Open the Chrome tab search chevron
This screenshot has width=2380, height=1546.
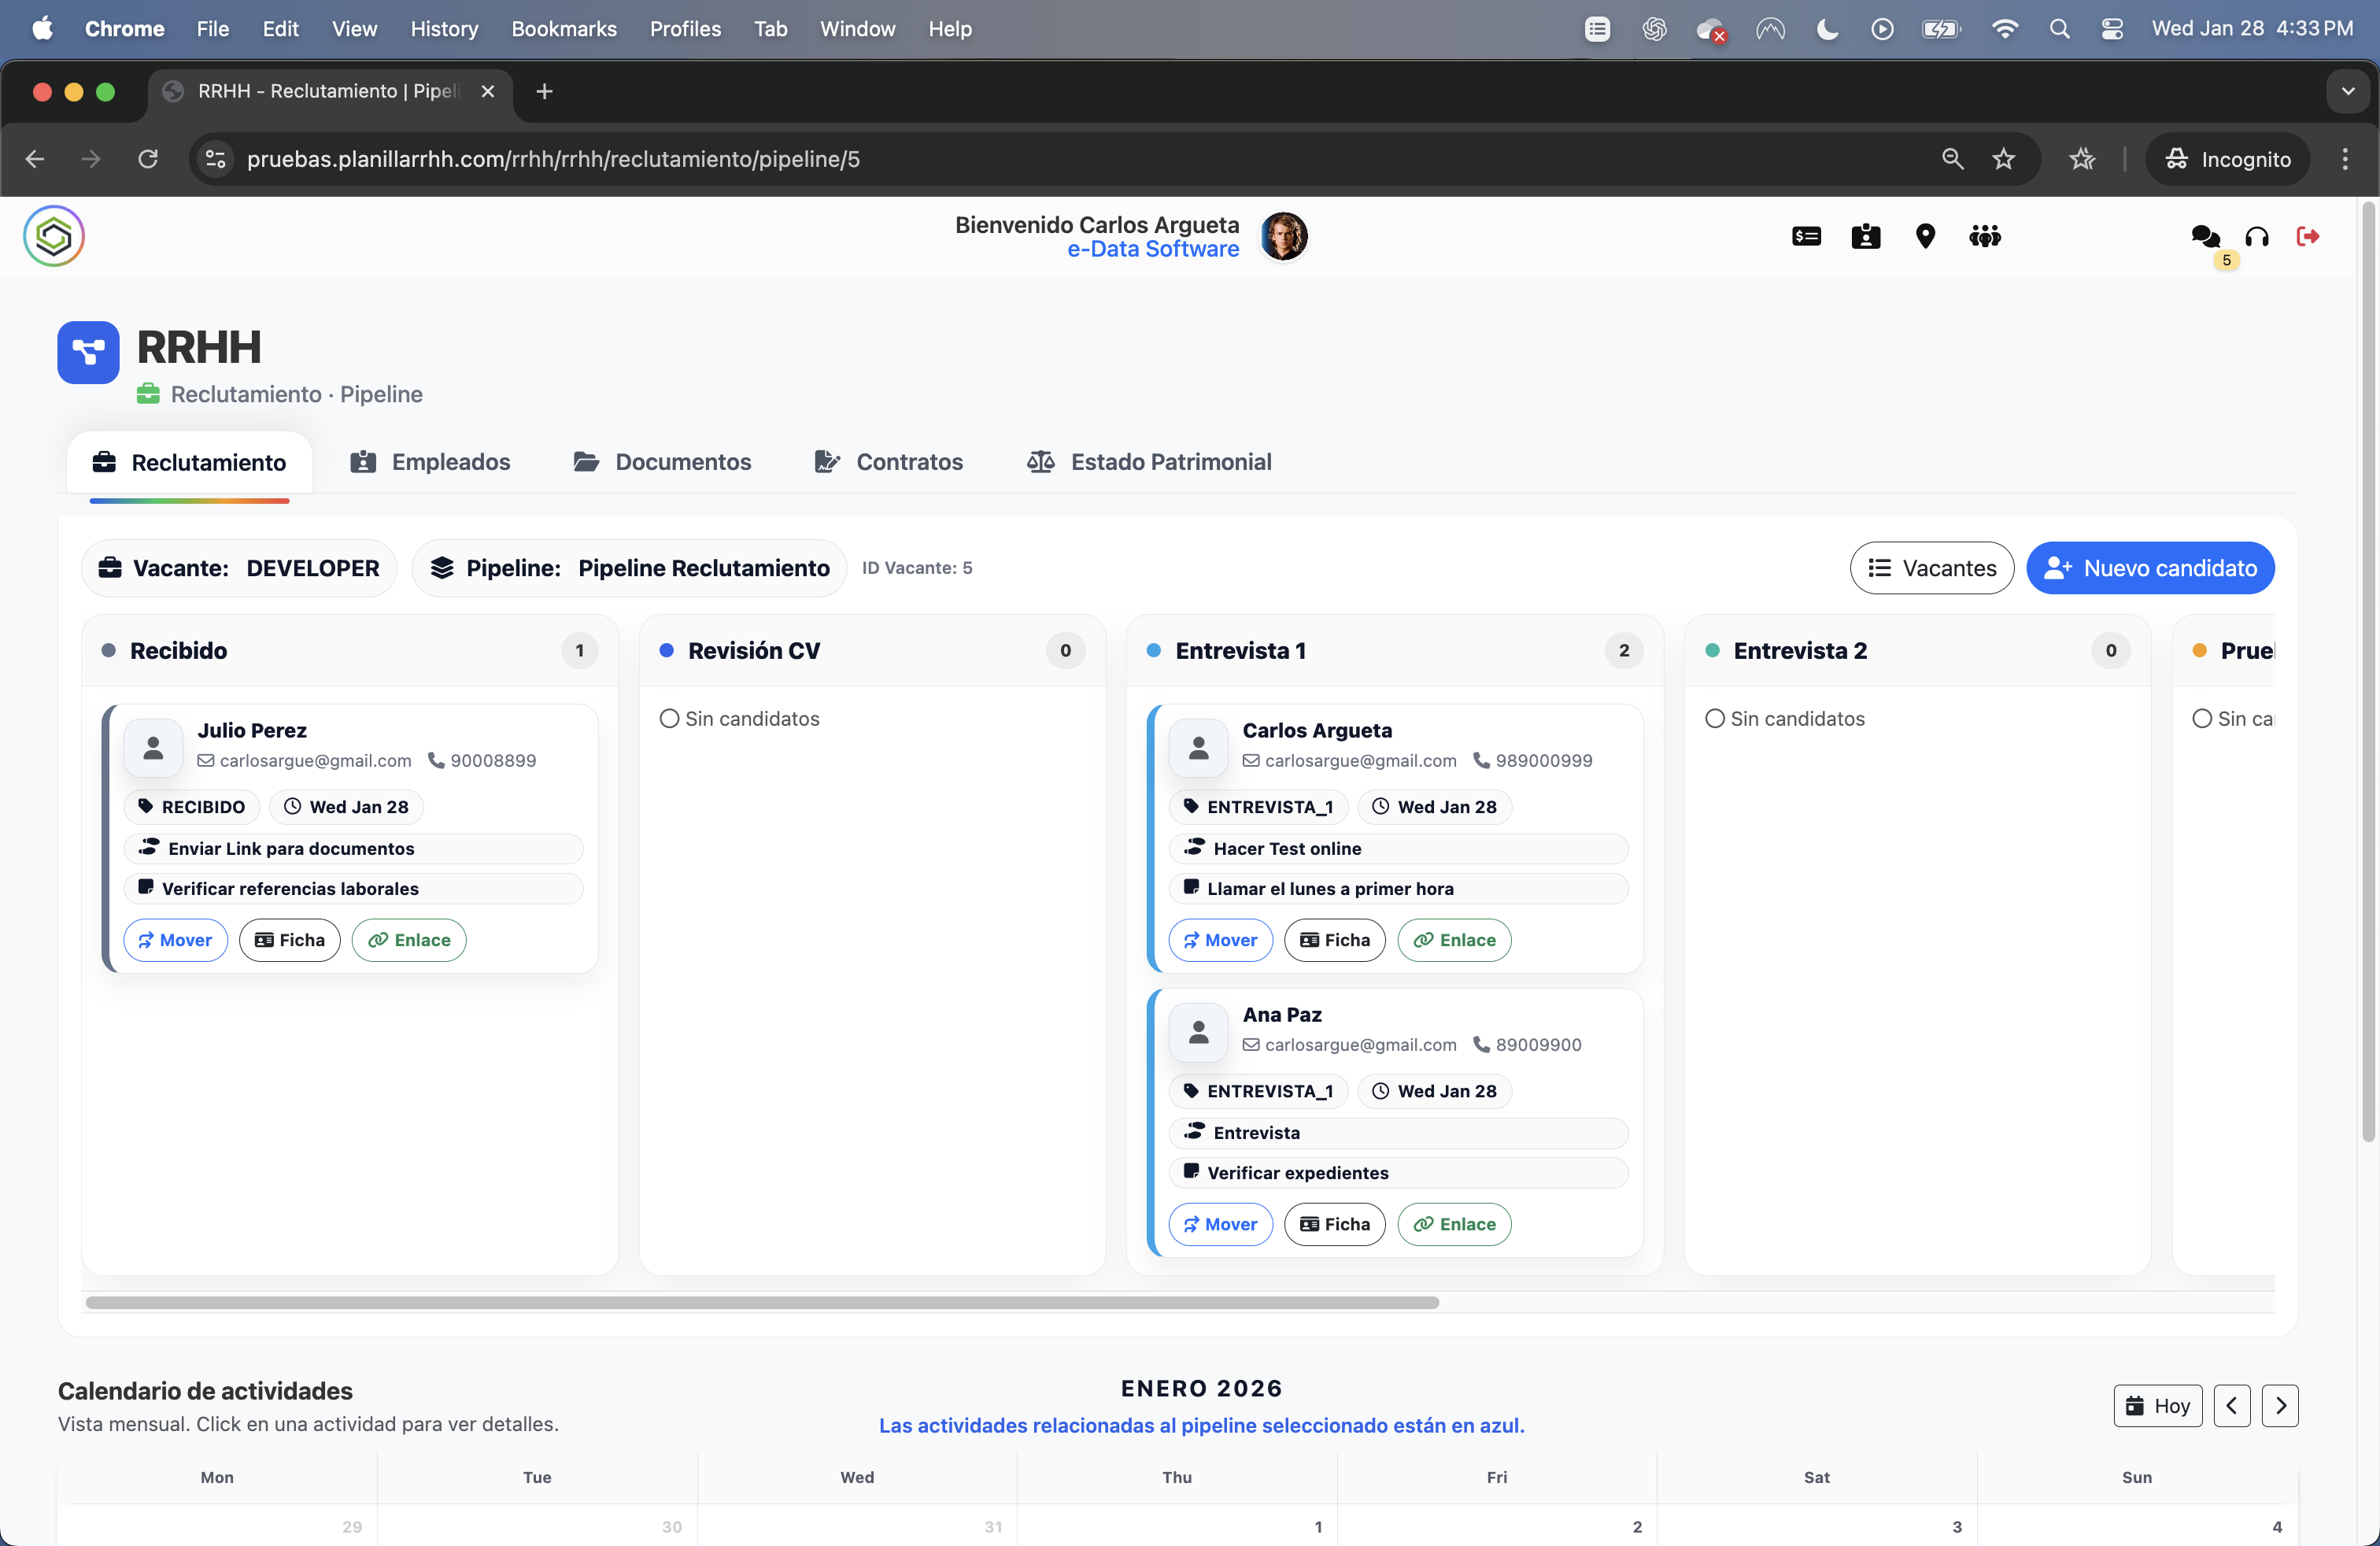2348,91
